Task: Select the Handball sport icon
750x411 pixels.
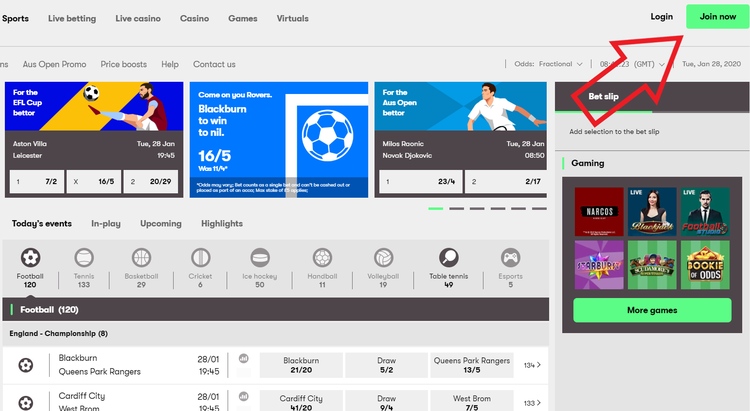Action: point(322,258)
